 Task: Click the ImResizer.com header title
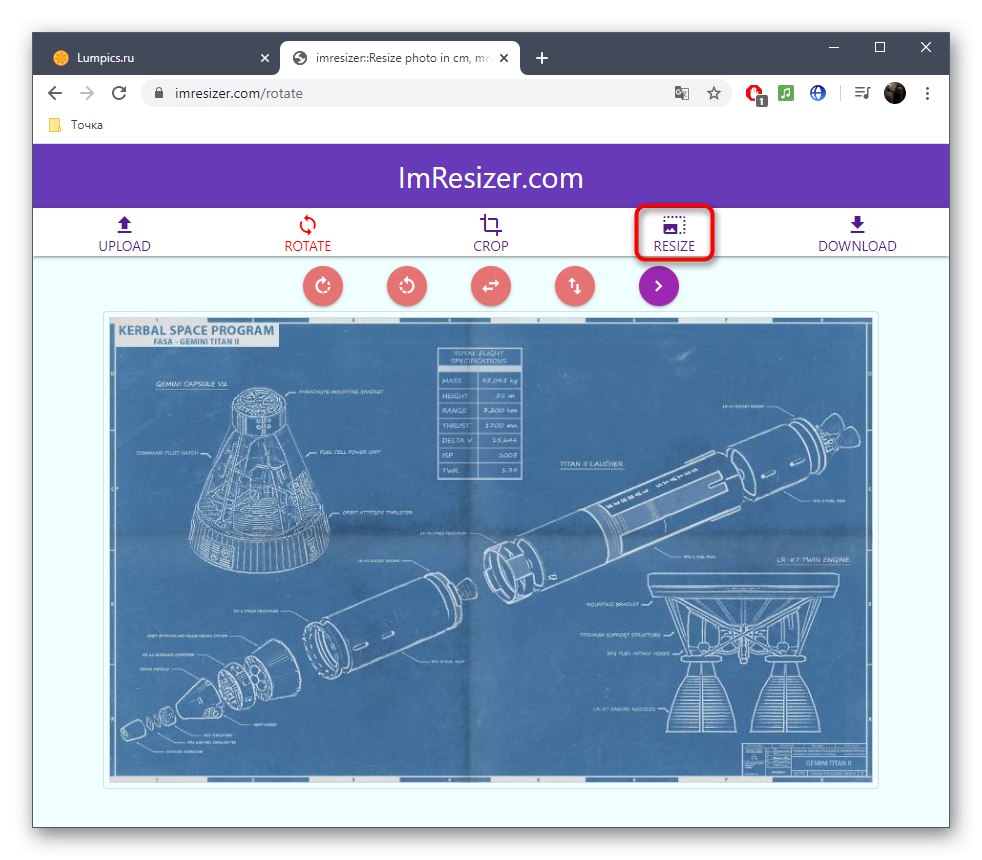[490, 178]
